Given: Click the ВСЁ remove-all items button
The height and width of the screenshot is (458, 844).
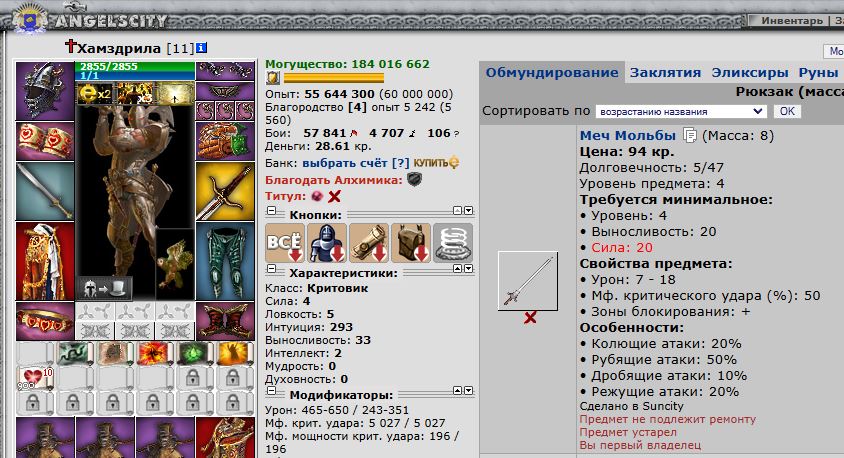Looking at the screenshot, I should 285,243.
